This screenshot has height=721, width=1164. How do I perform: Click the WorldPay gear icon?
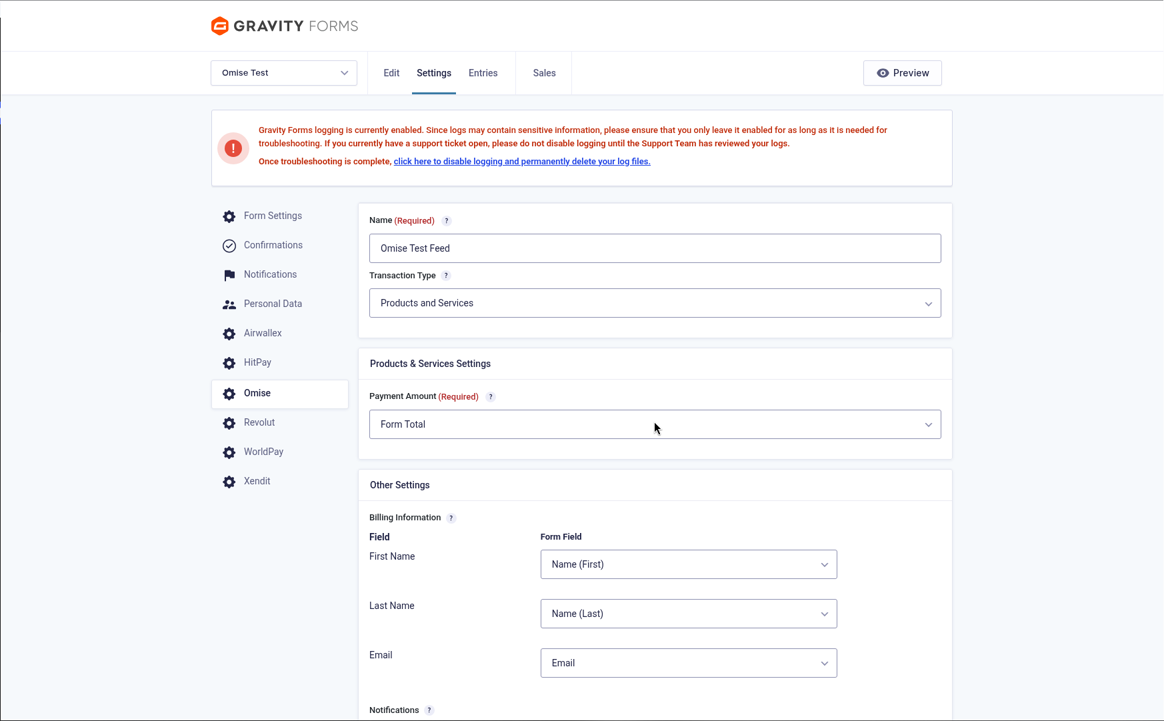click(229, 452)
